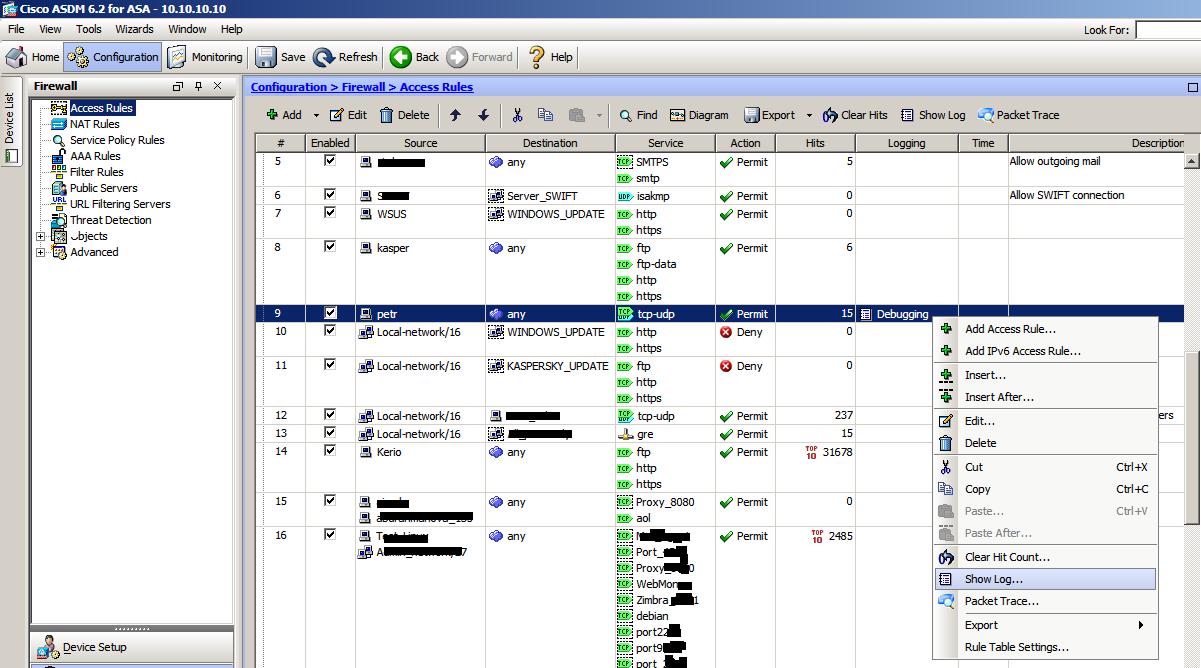Move rule down with the down arrow

[x=483, y=116]
